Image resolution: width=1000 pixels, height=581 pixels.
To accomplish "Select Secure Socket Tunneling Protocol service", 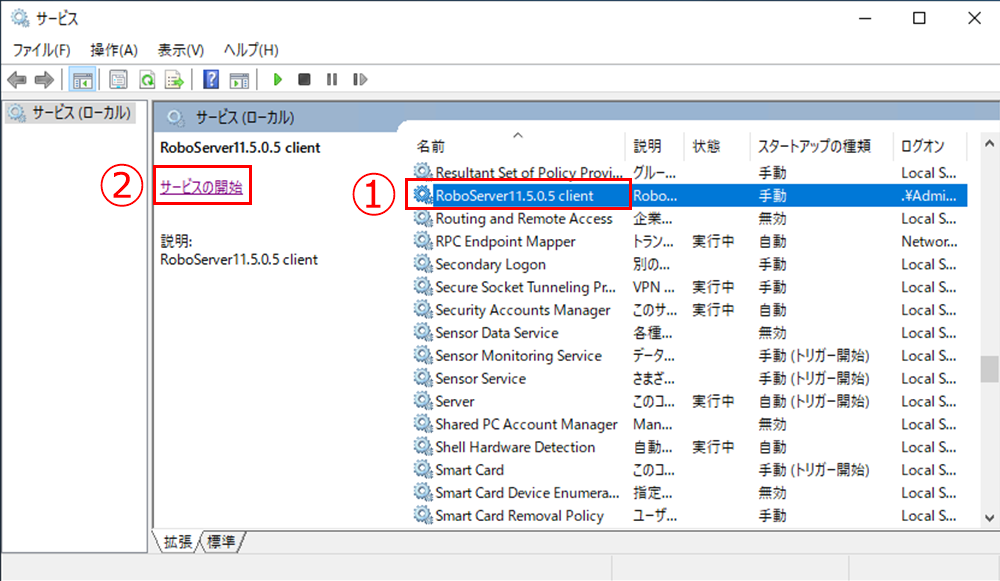I will click(526, 287).
